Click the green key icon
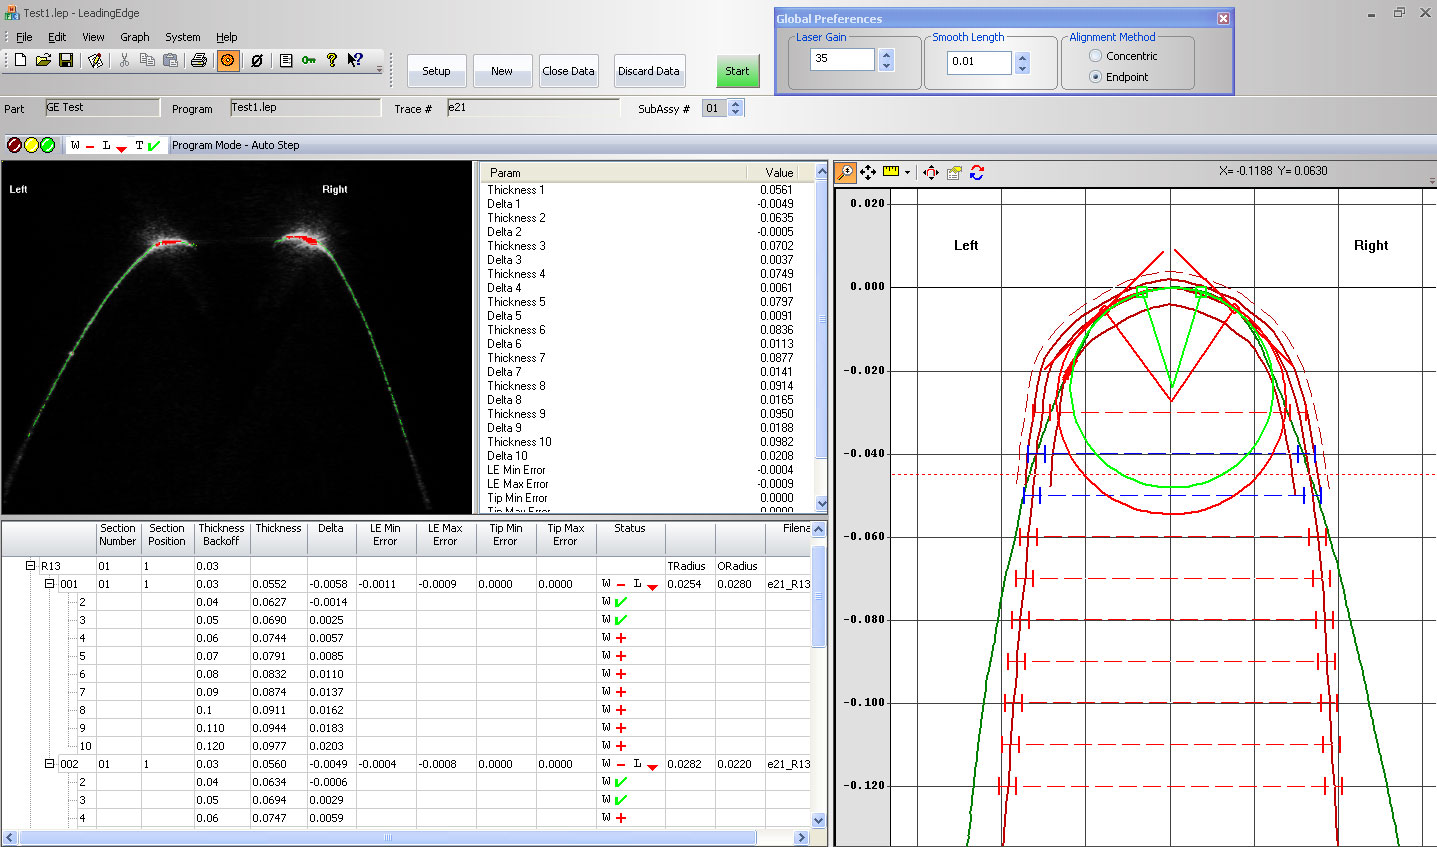1437x847 pixels. coord(309,60)
